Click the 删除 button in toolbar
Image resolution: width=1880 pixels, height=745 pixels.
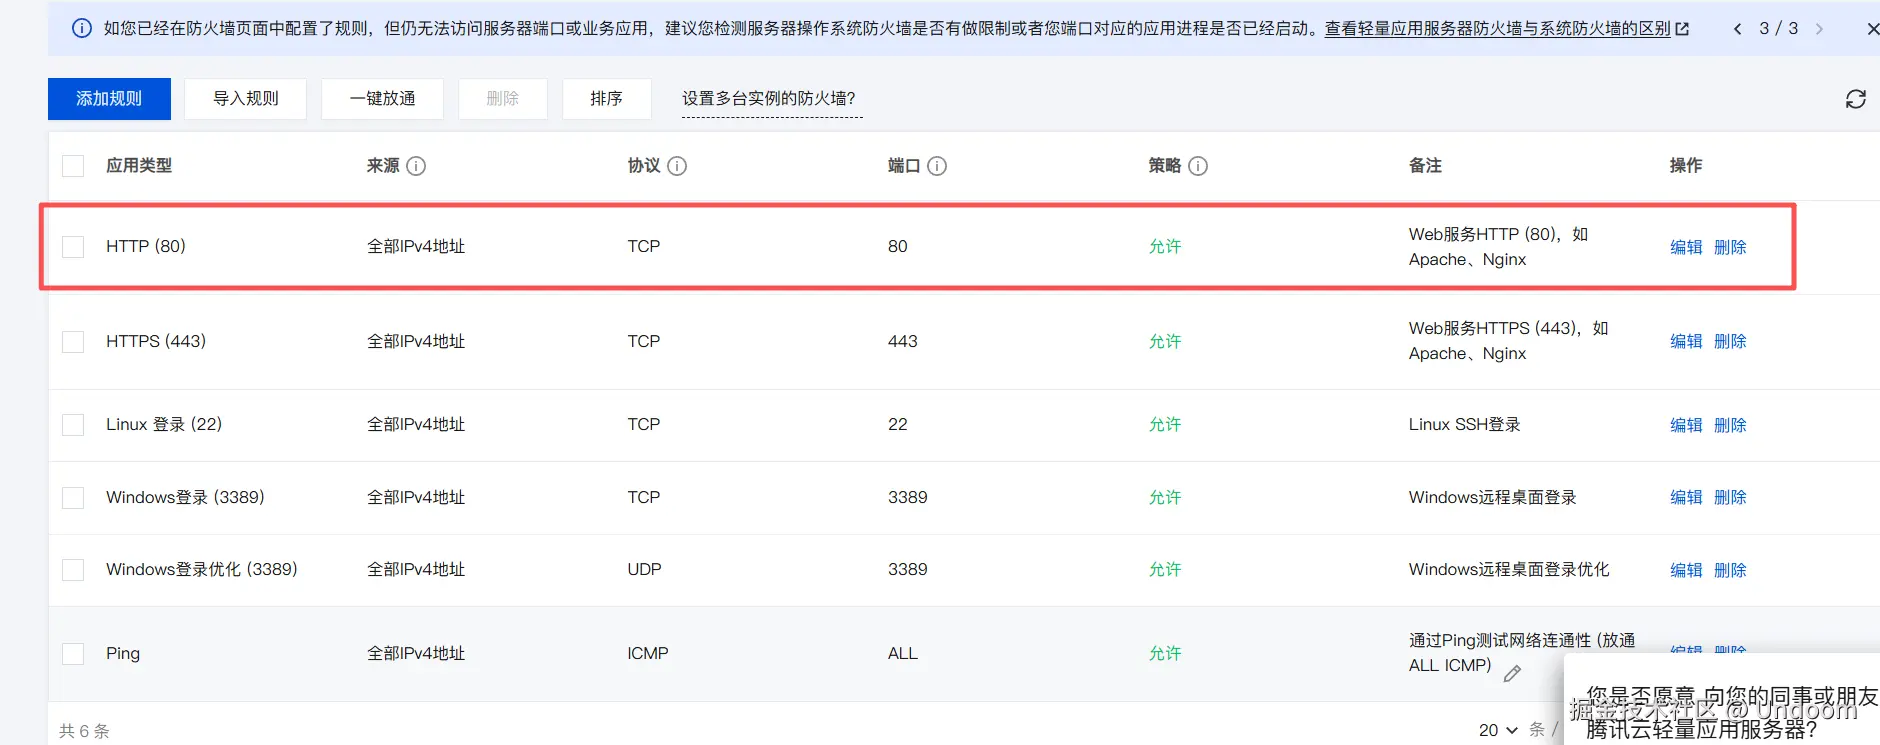(x=503, y=99)
